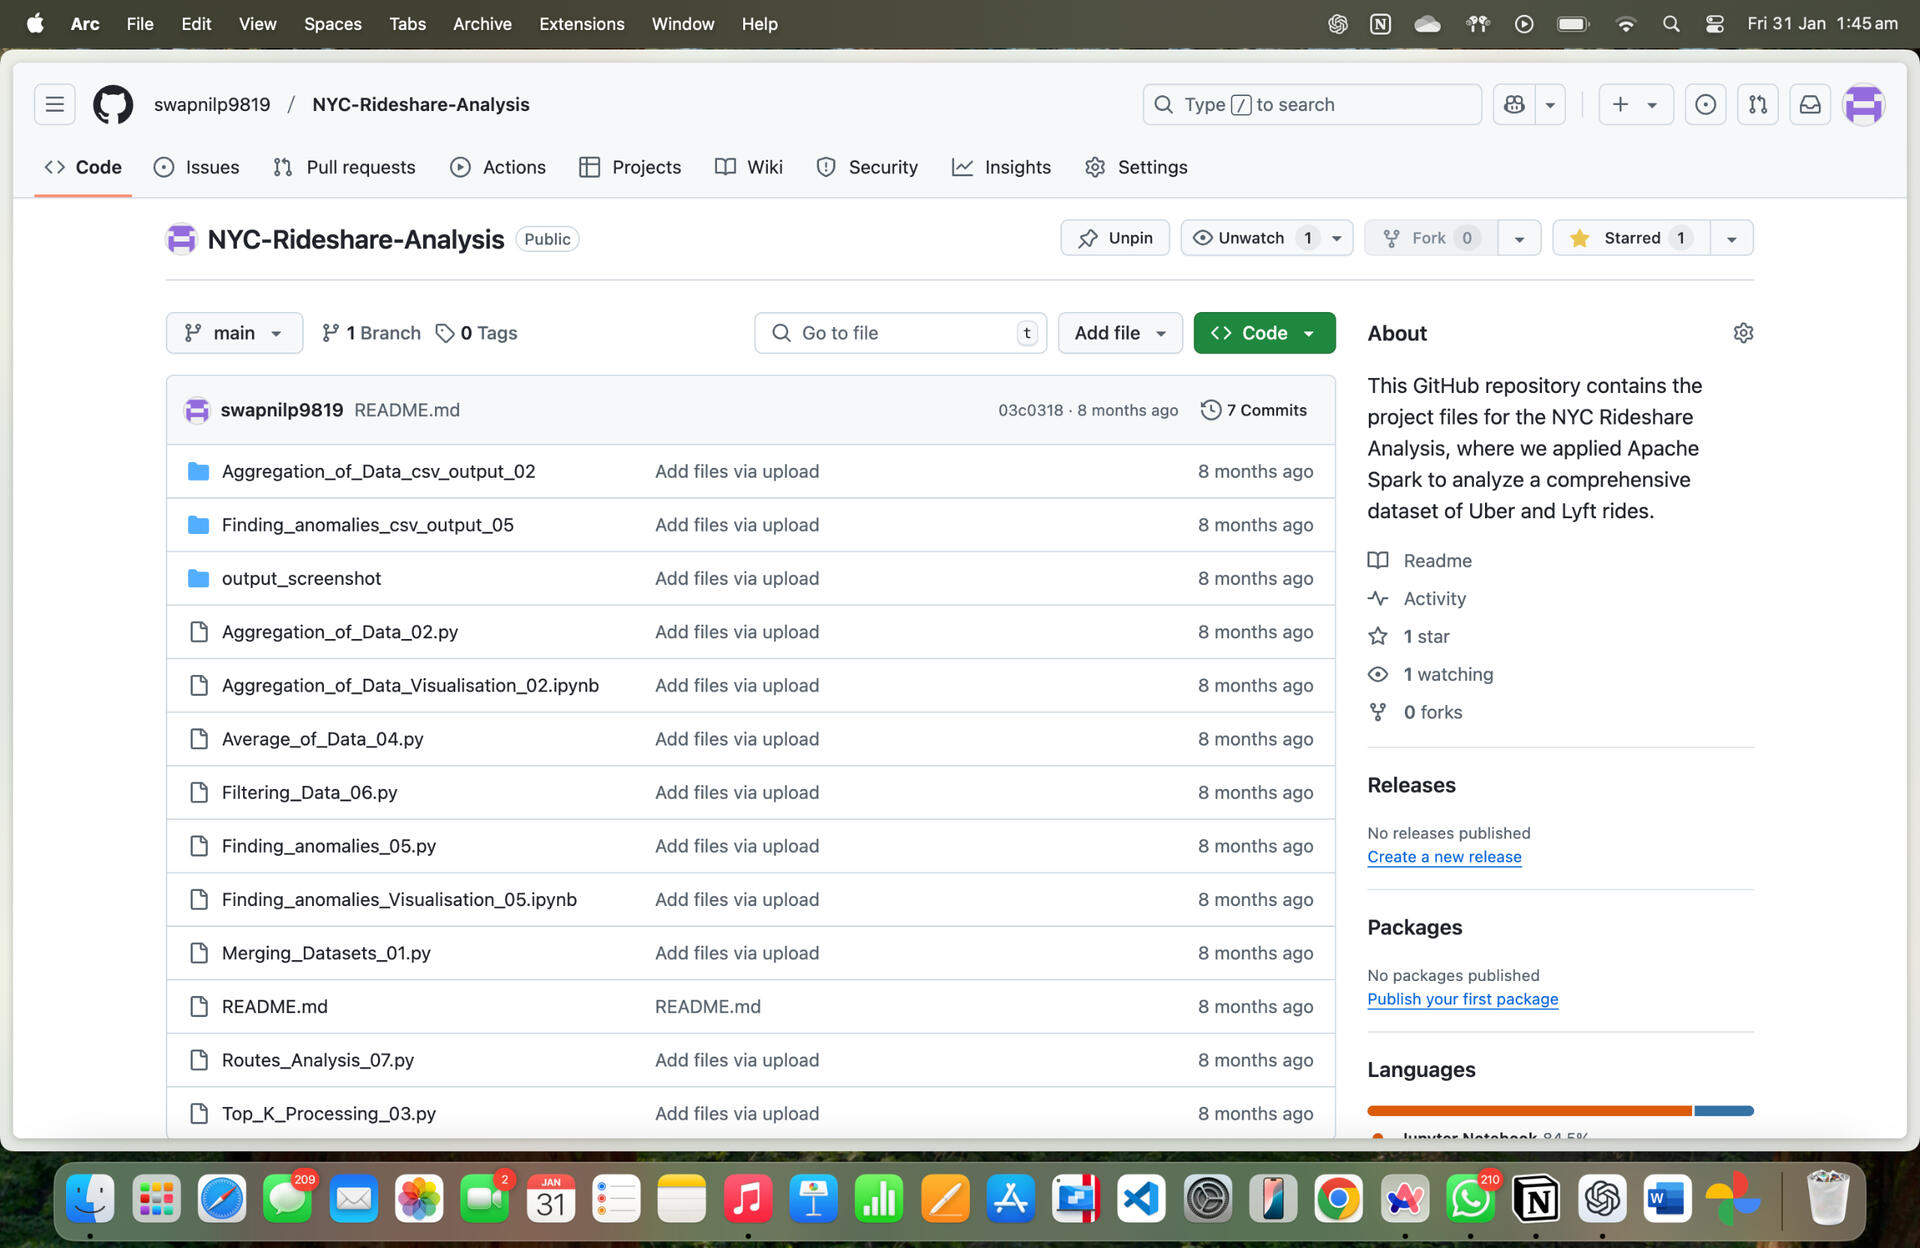
Task: Click the pull requests icon in header
Action: (1757, 104)
